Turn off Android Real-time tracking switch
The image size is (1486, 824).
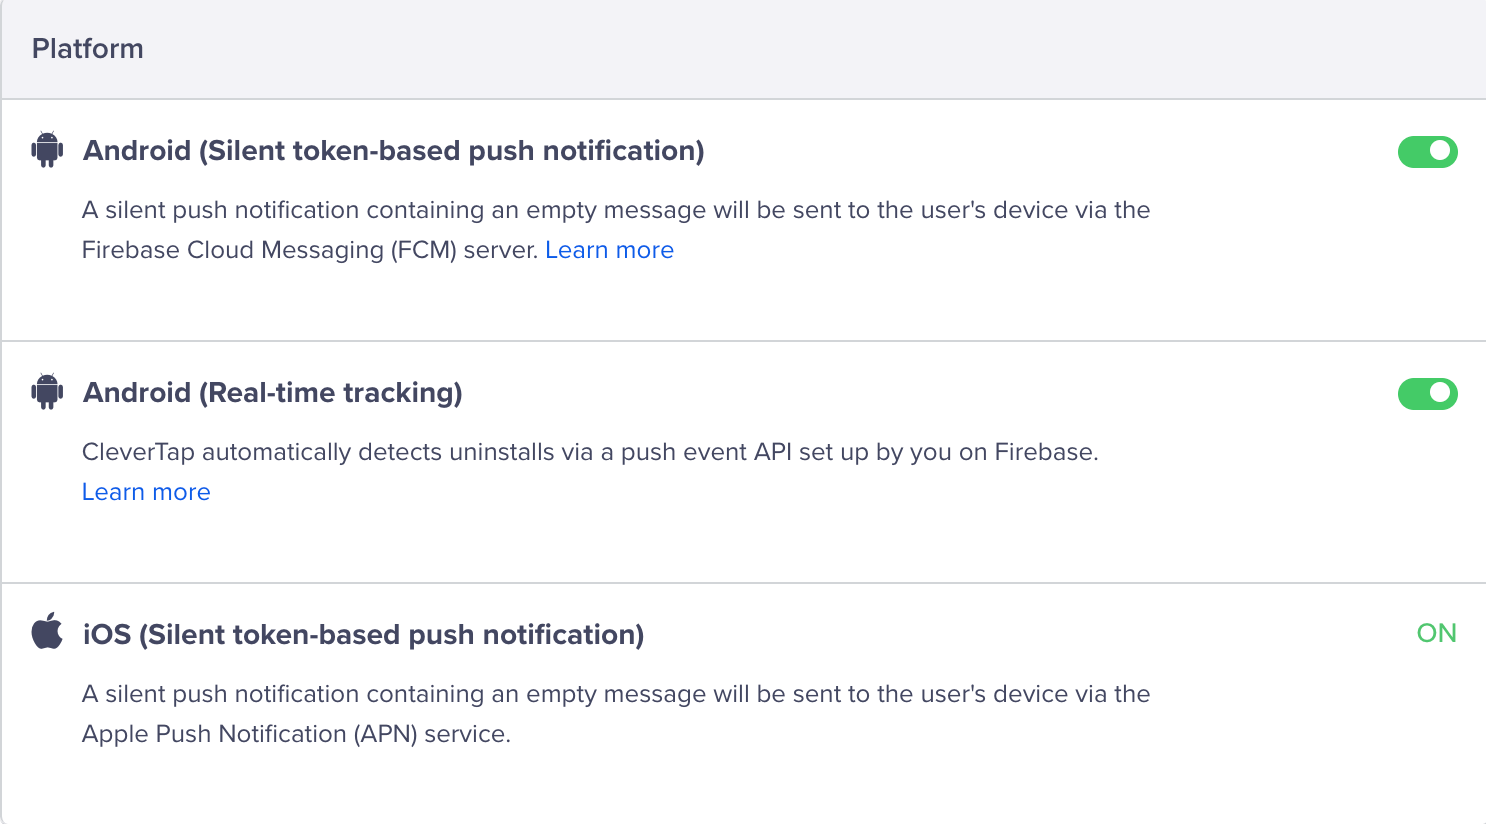point(1427,394)
